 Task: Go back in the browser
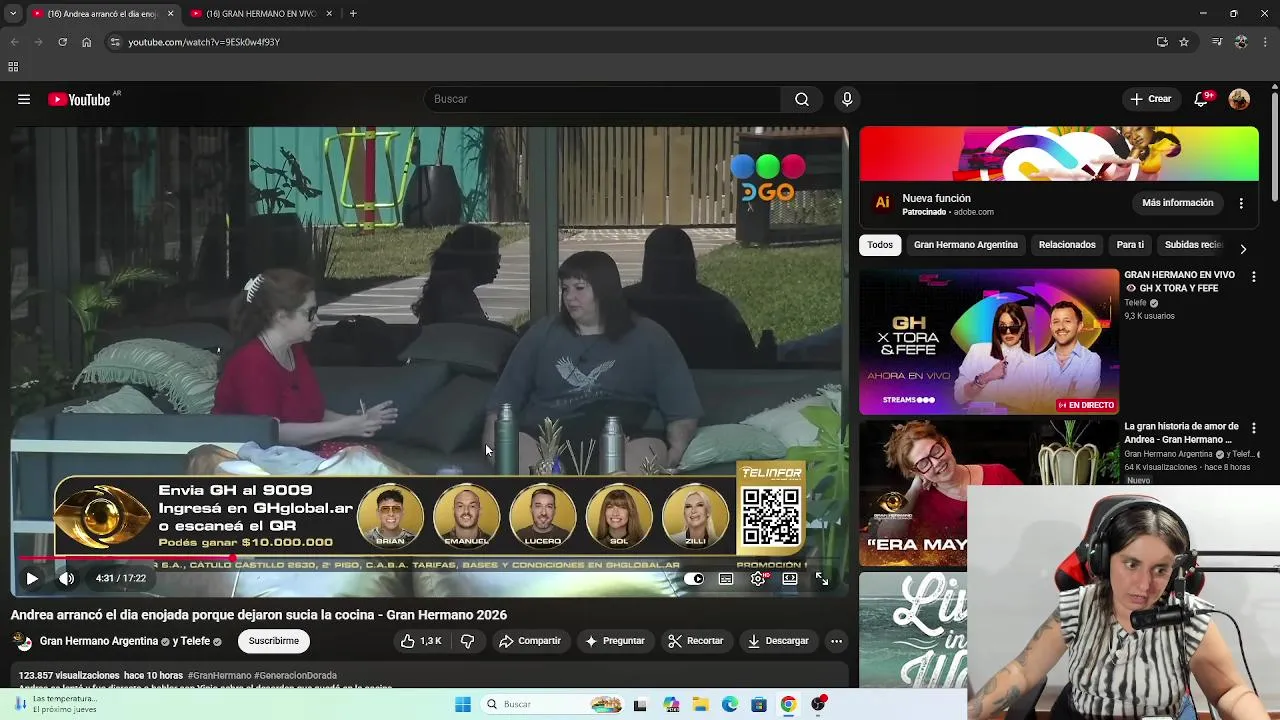tap(14, 42)
